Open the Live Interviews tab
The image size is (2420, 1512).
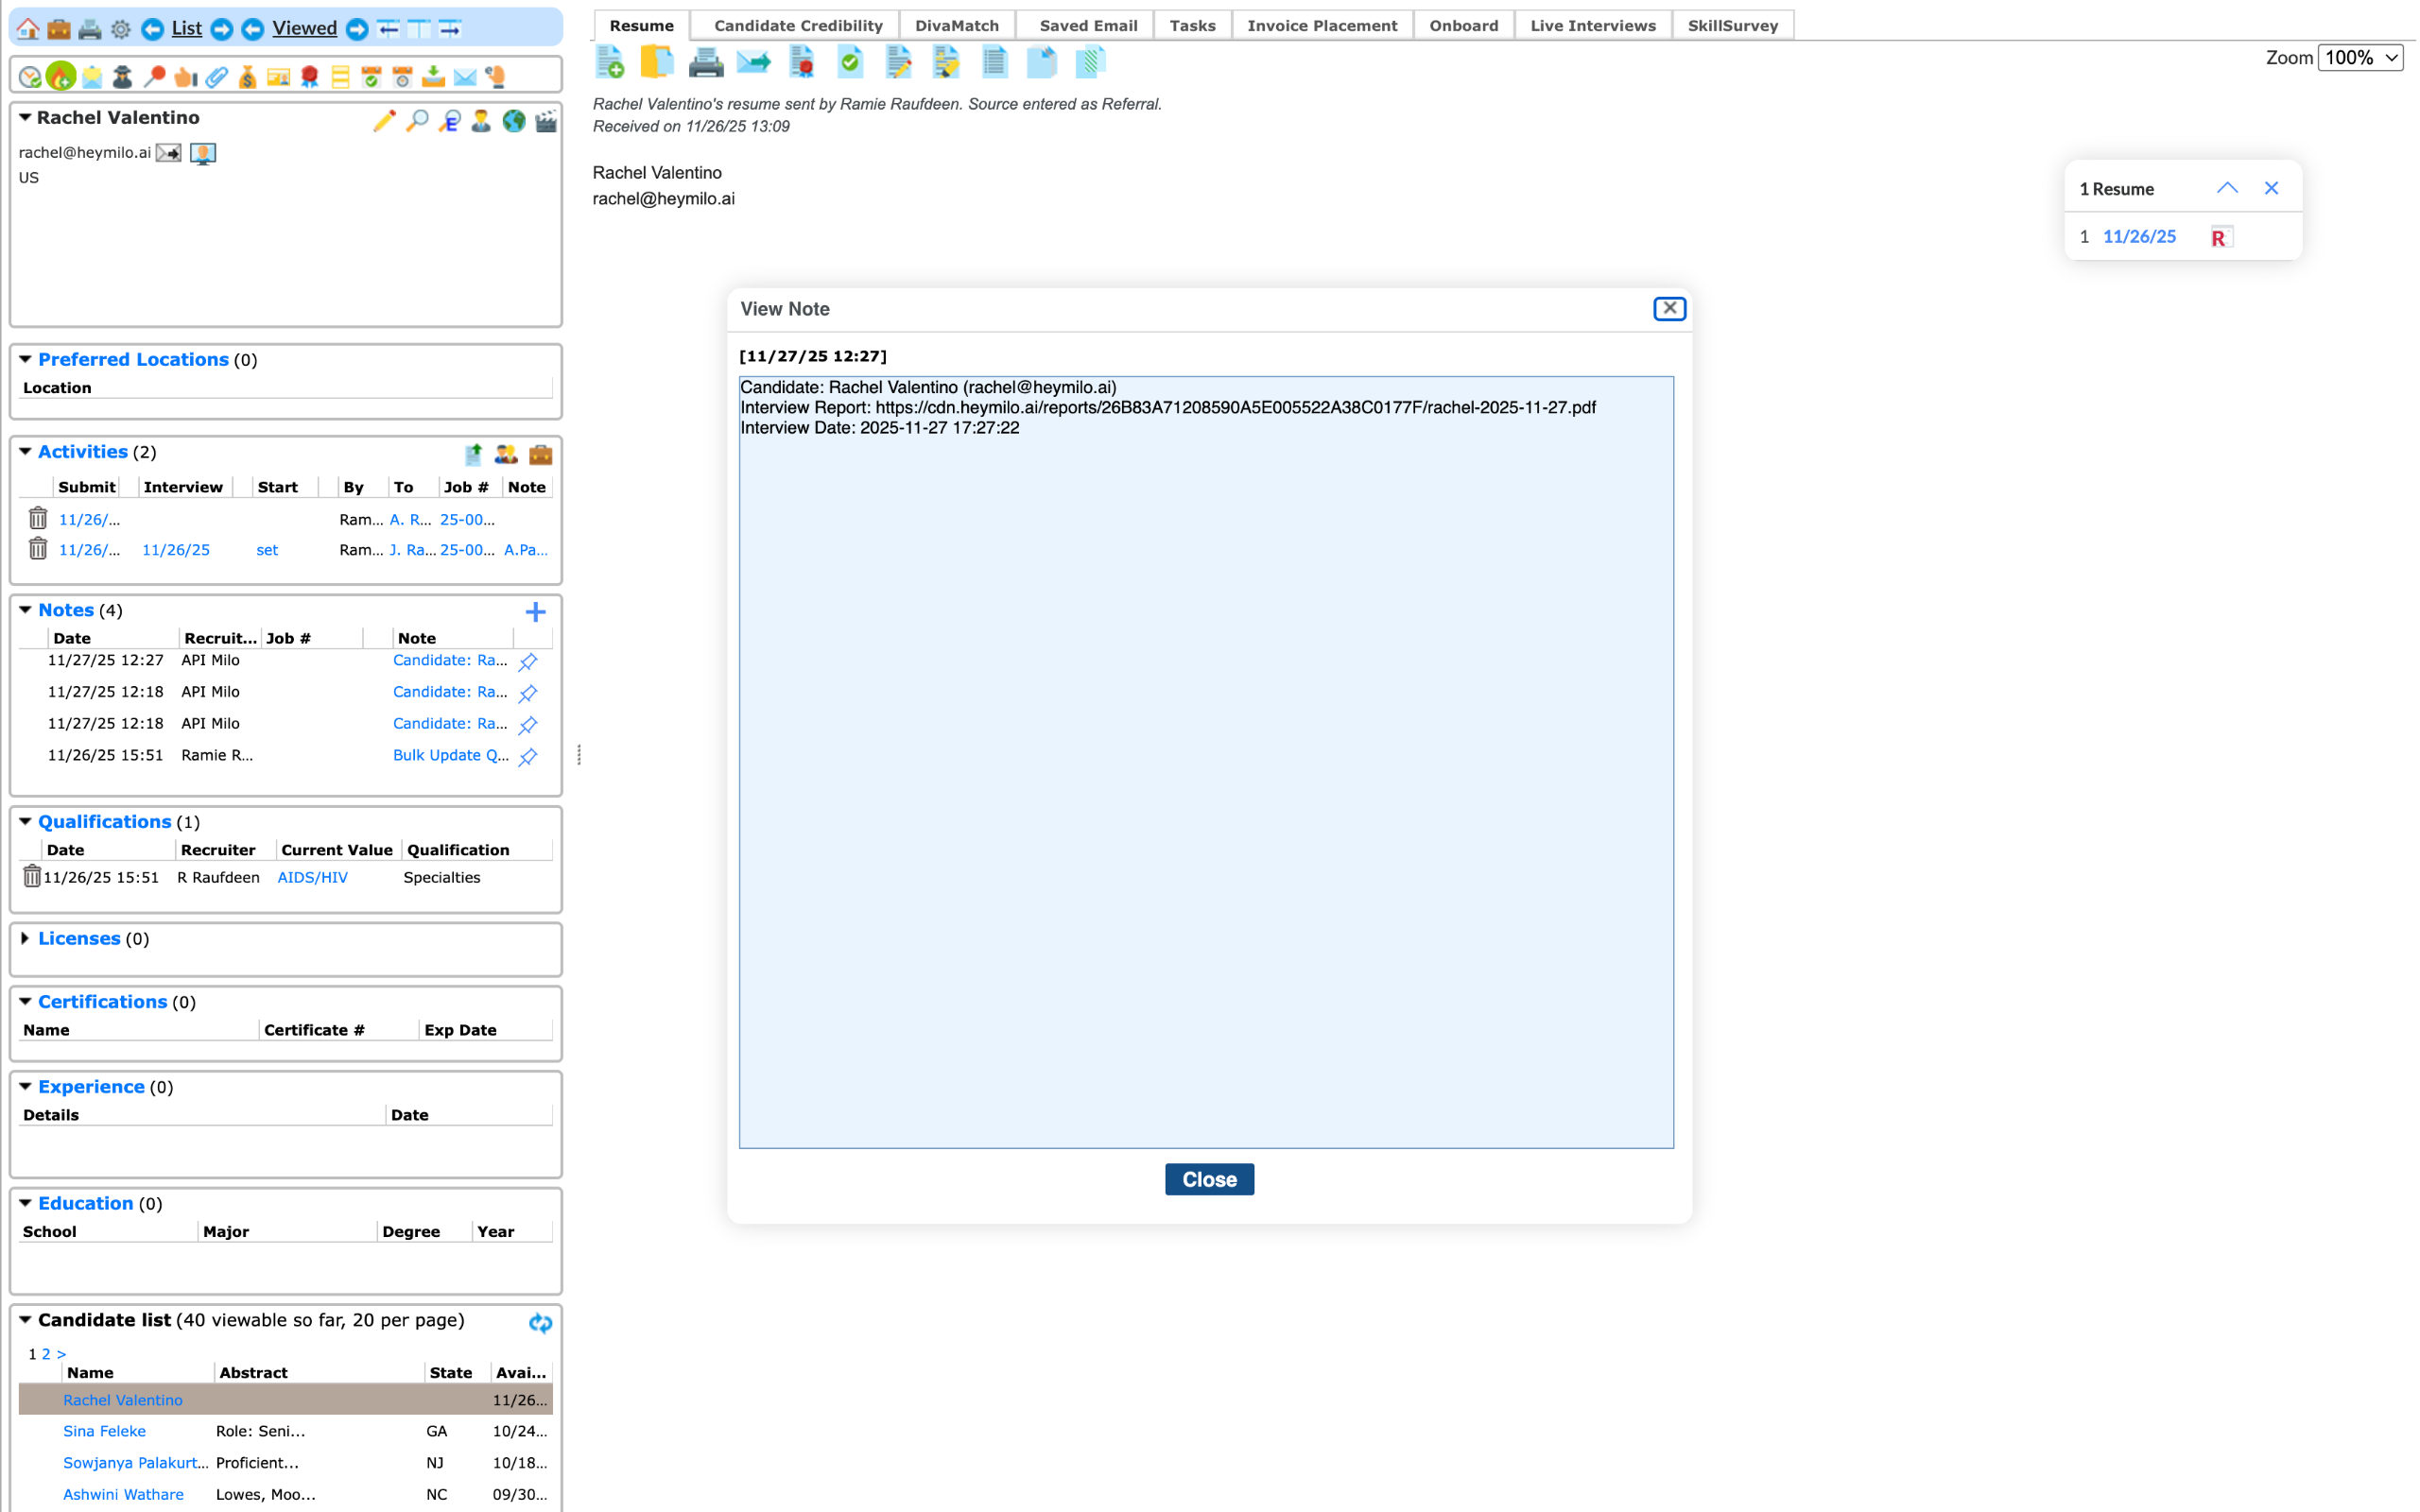coord(1592,26)
